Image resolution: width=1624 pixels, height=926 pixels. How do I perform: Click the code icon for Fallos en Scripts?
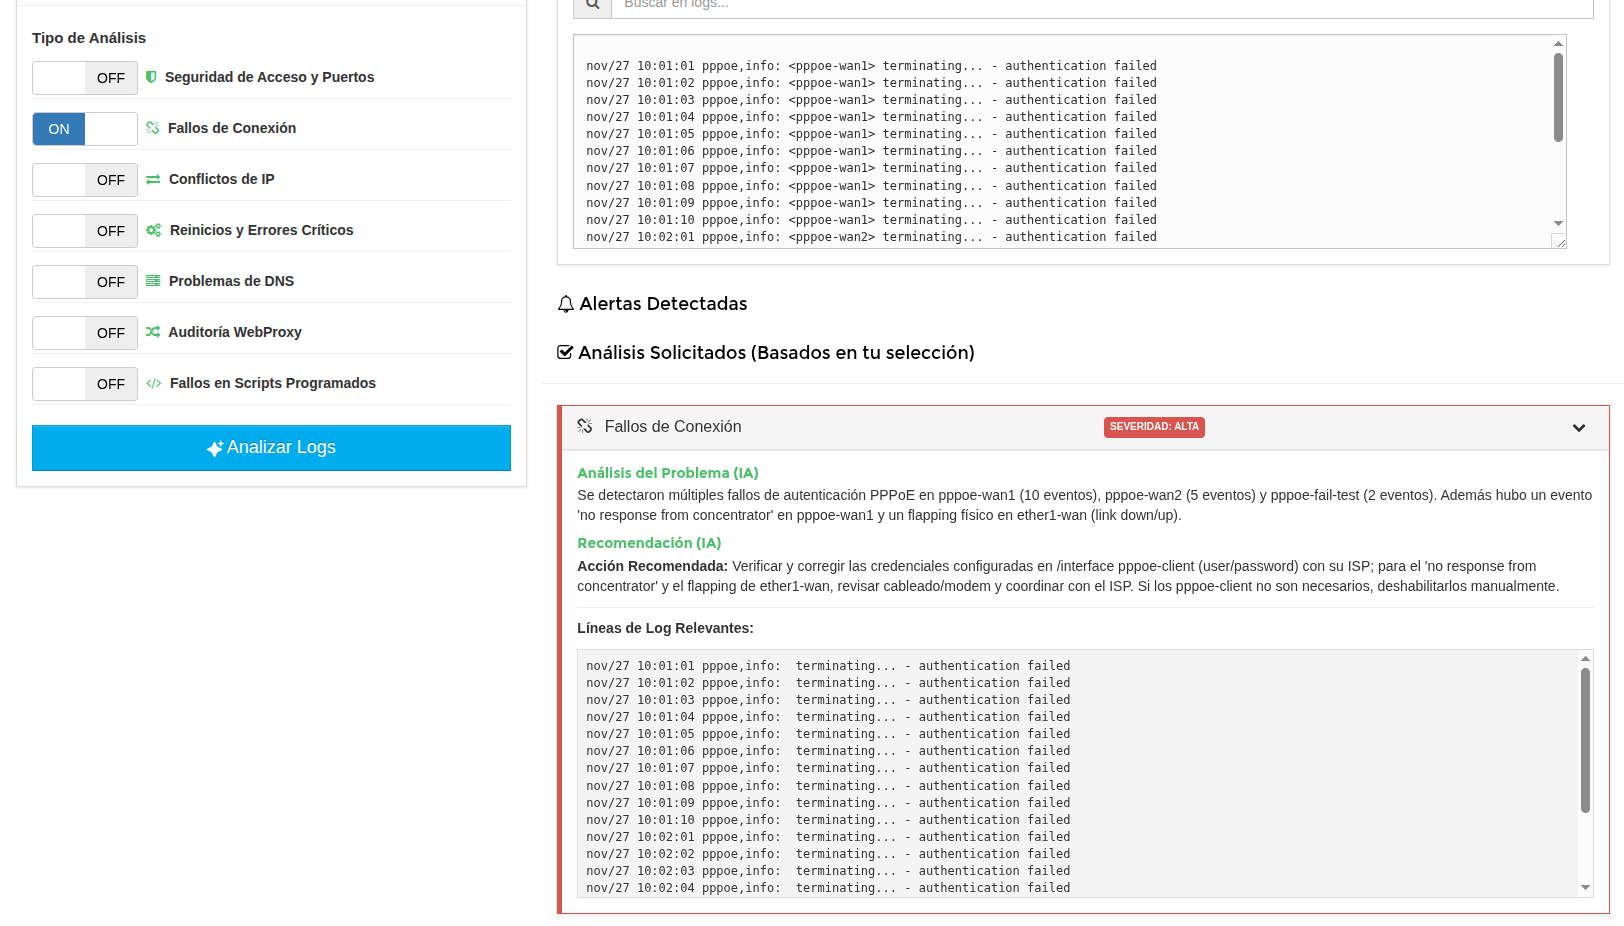click(153, 383)
